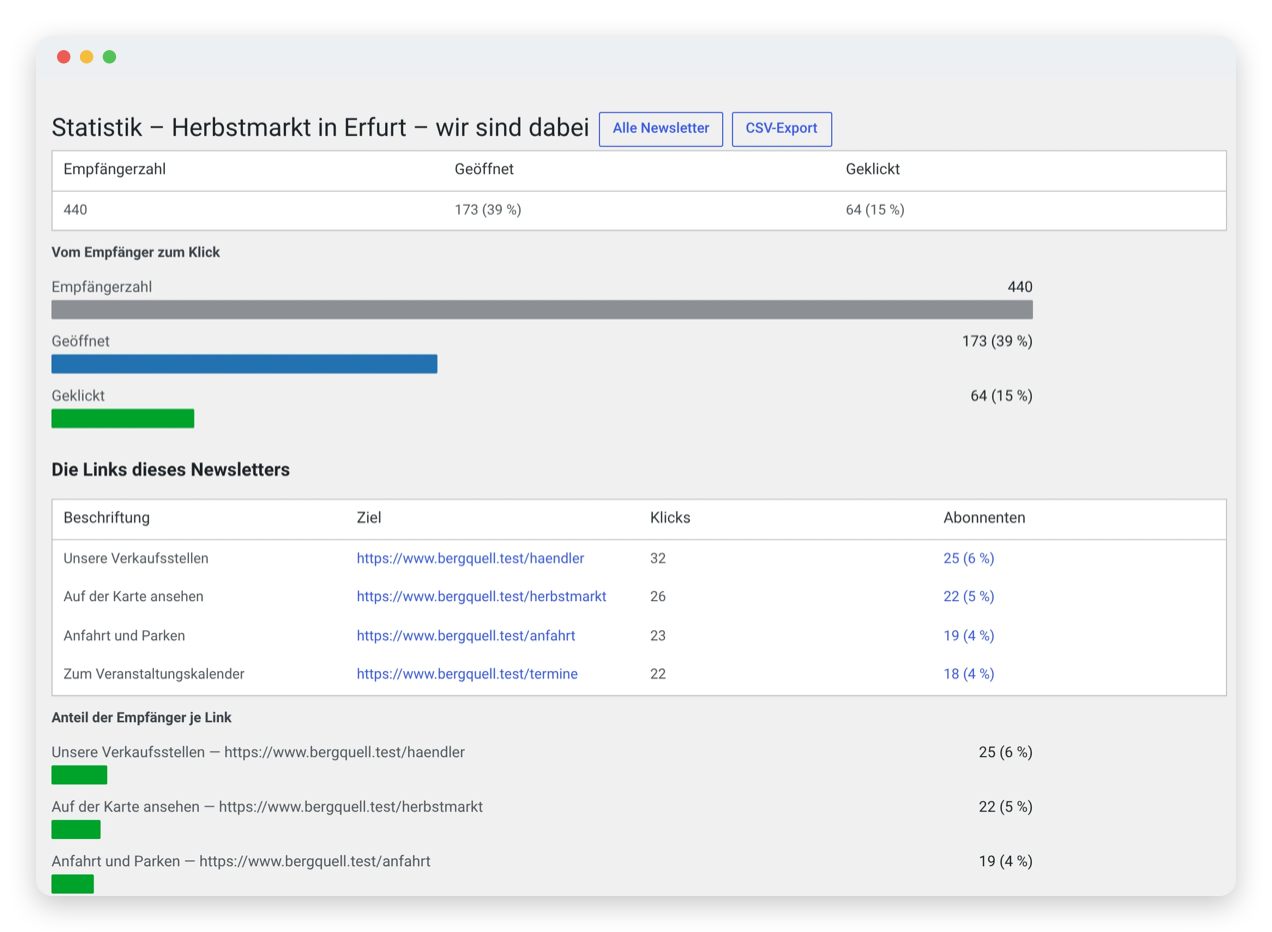This screenshot has height=932, width=1272.
Task: Click the green bar under Anfahrt und Parken
Action: pos(73,883)
